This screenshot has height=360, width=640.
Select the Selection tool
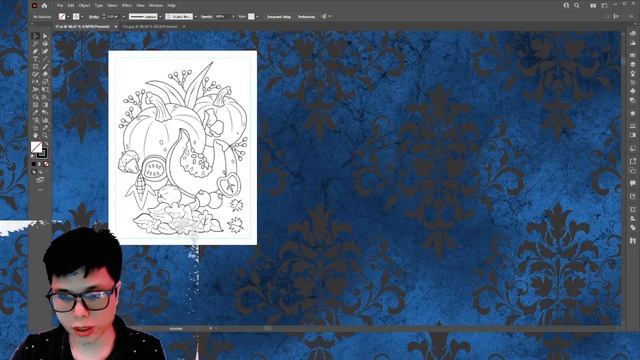point(36,36)
